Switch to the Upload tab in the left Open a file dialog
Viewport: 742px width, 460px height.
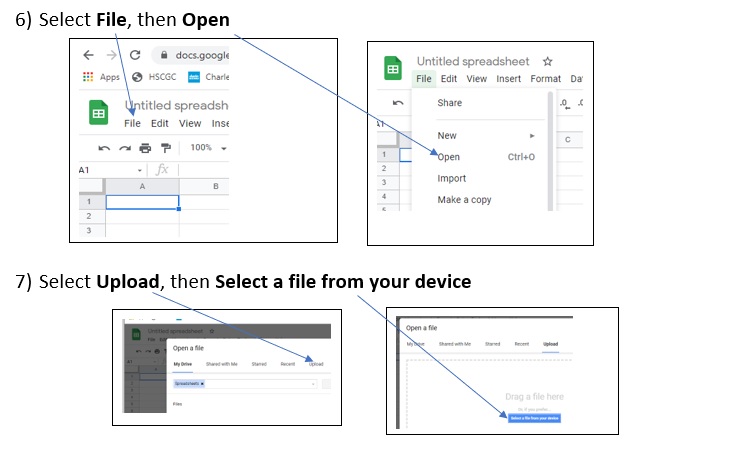click(316, 364)
